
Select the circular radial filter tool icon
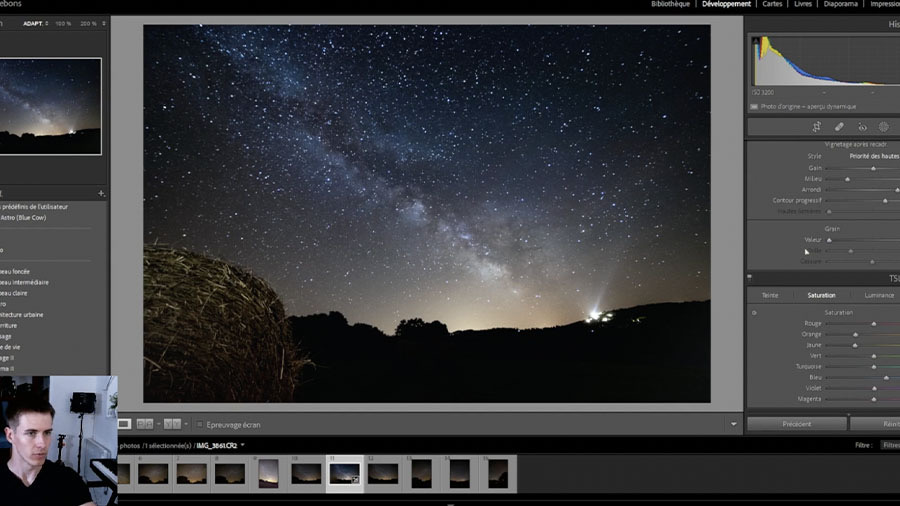[x=884, y=127]
